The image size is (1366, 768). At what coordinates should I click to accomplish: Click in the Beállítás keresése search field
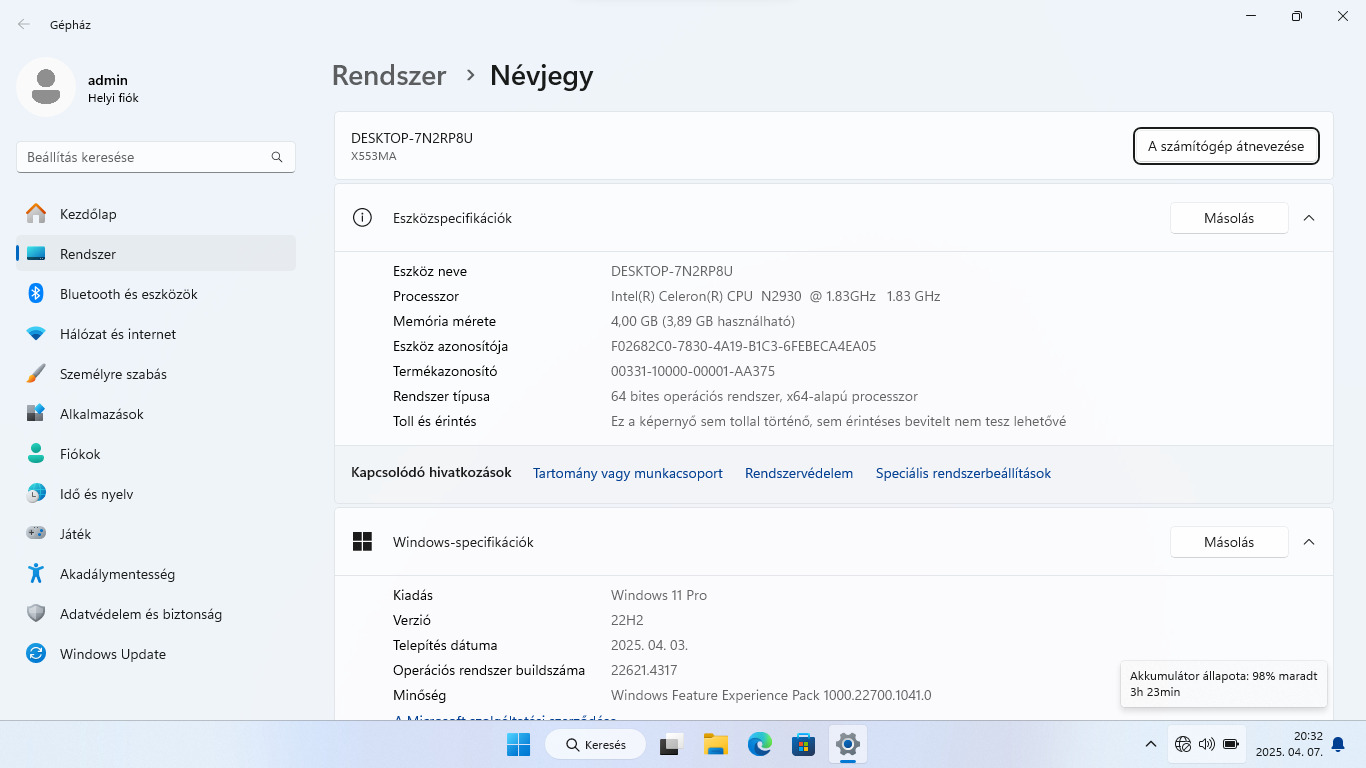tap(156, 157)
